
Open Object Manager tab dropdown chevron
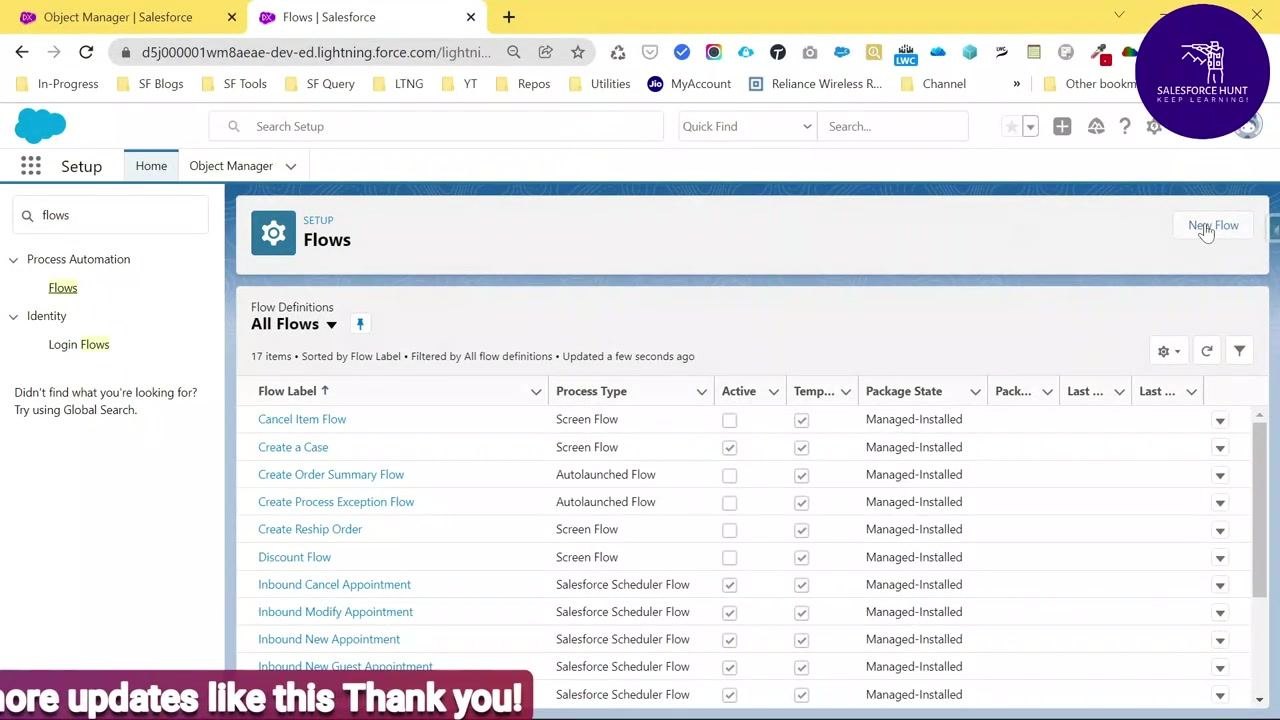[x=291, y=166]
